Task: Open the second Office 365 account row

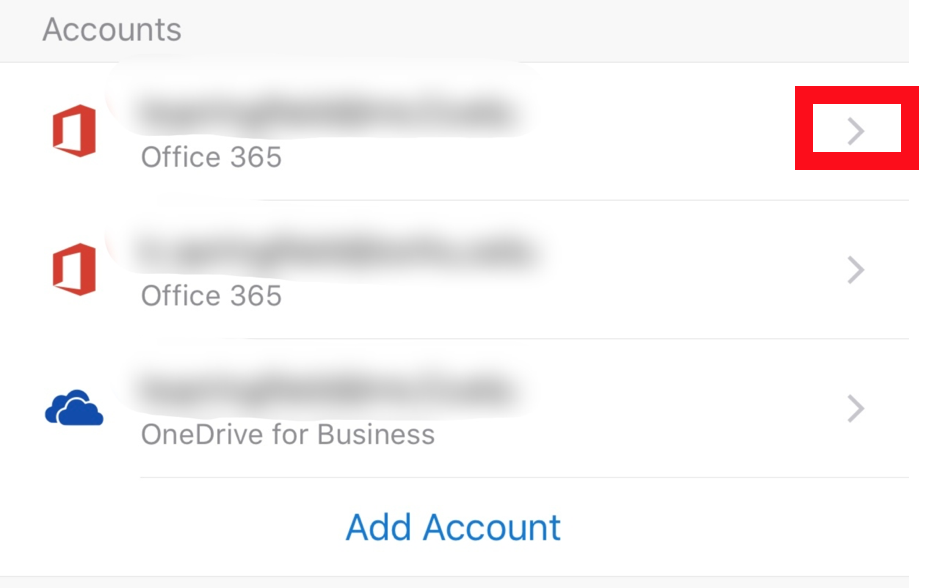Action: pos(454,270)
